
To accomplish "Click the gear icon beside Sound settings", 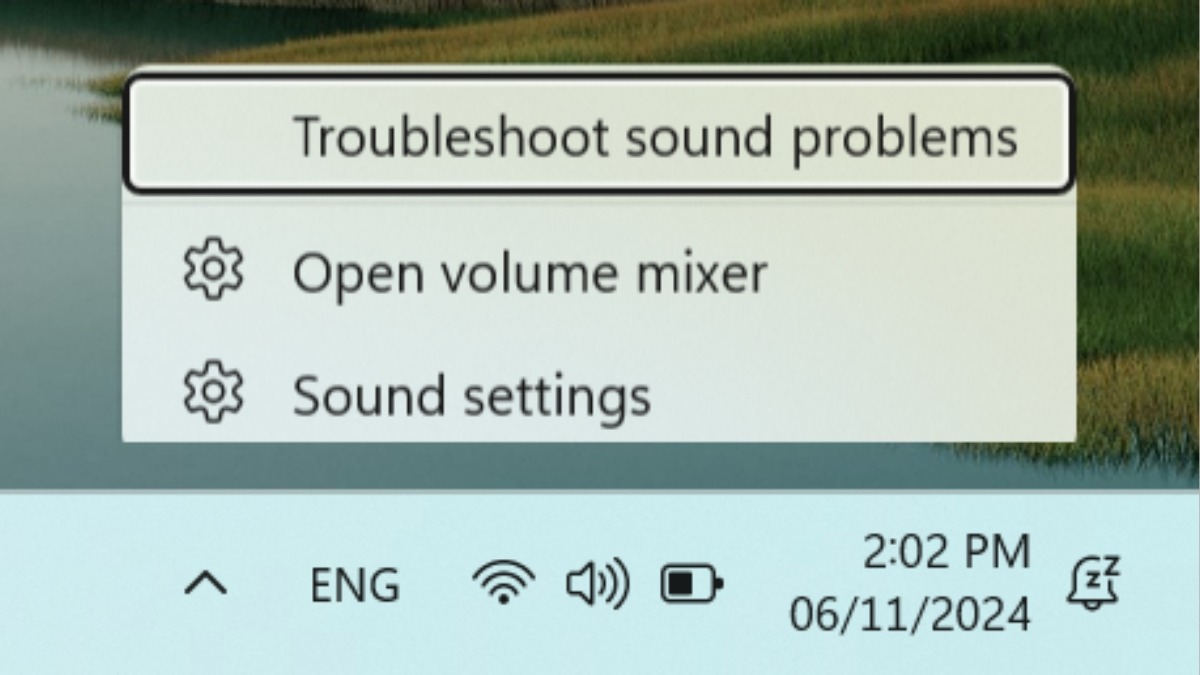I will click(213, 393).
